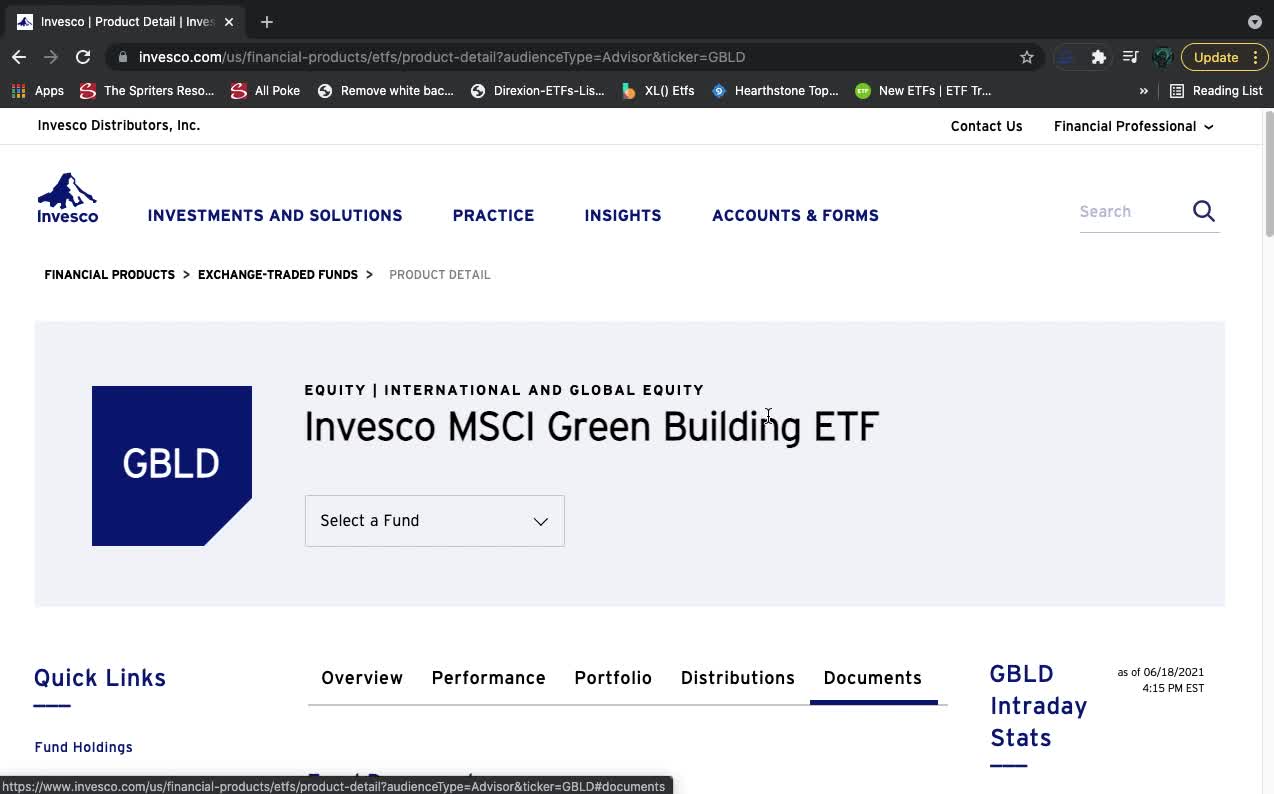Bookmark this page with the star icon
The height and width of the screenshot is (794, 1274).
click(1027, 57)
